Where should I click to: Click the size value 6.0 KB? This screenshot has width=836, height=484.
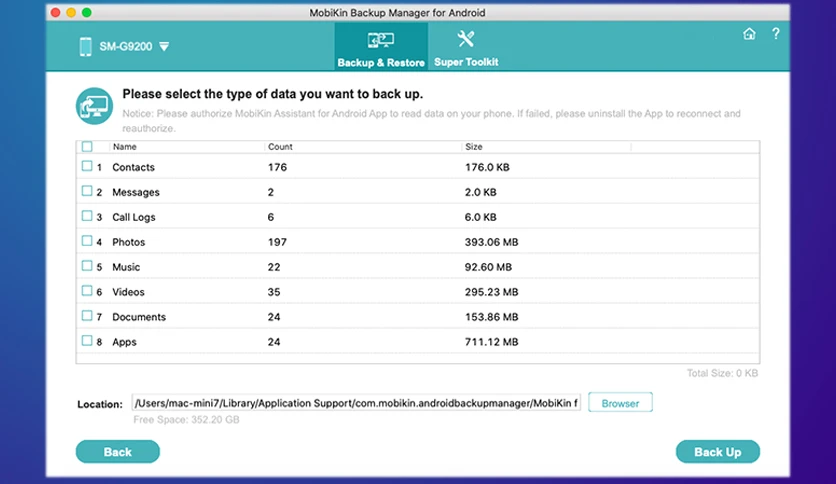pyautogui.click(x=480, y=217)
